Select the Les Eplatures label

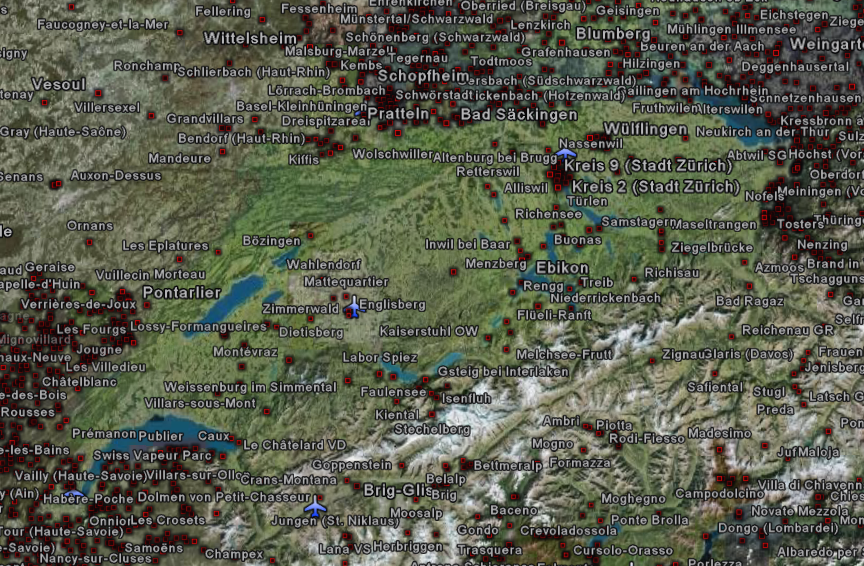[x=165, y=245]
